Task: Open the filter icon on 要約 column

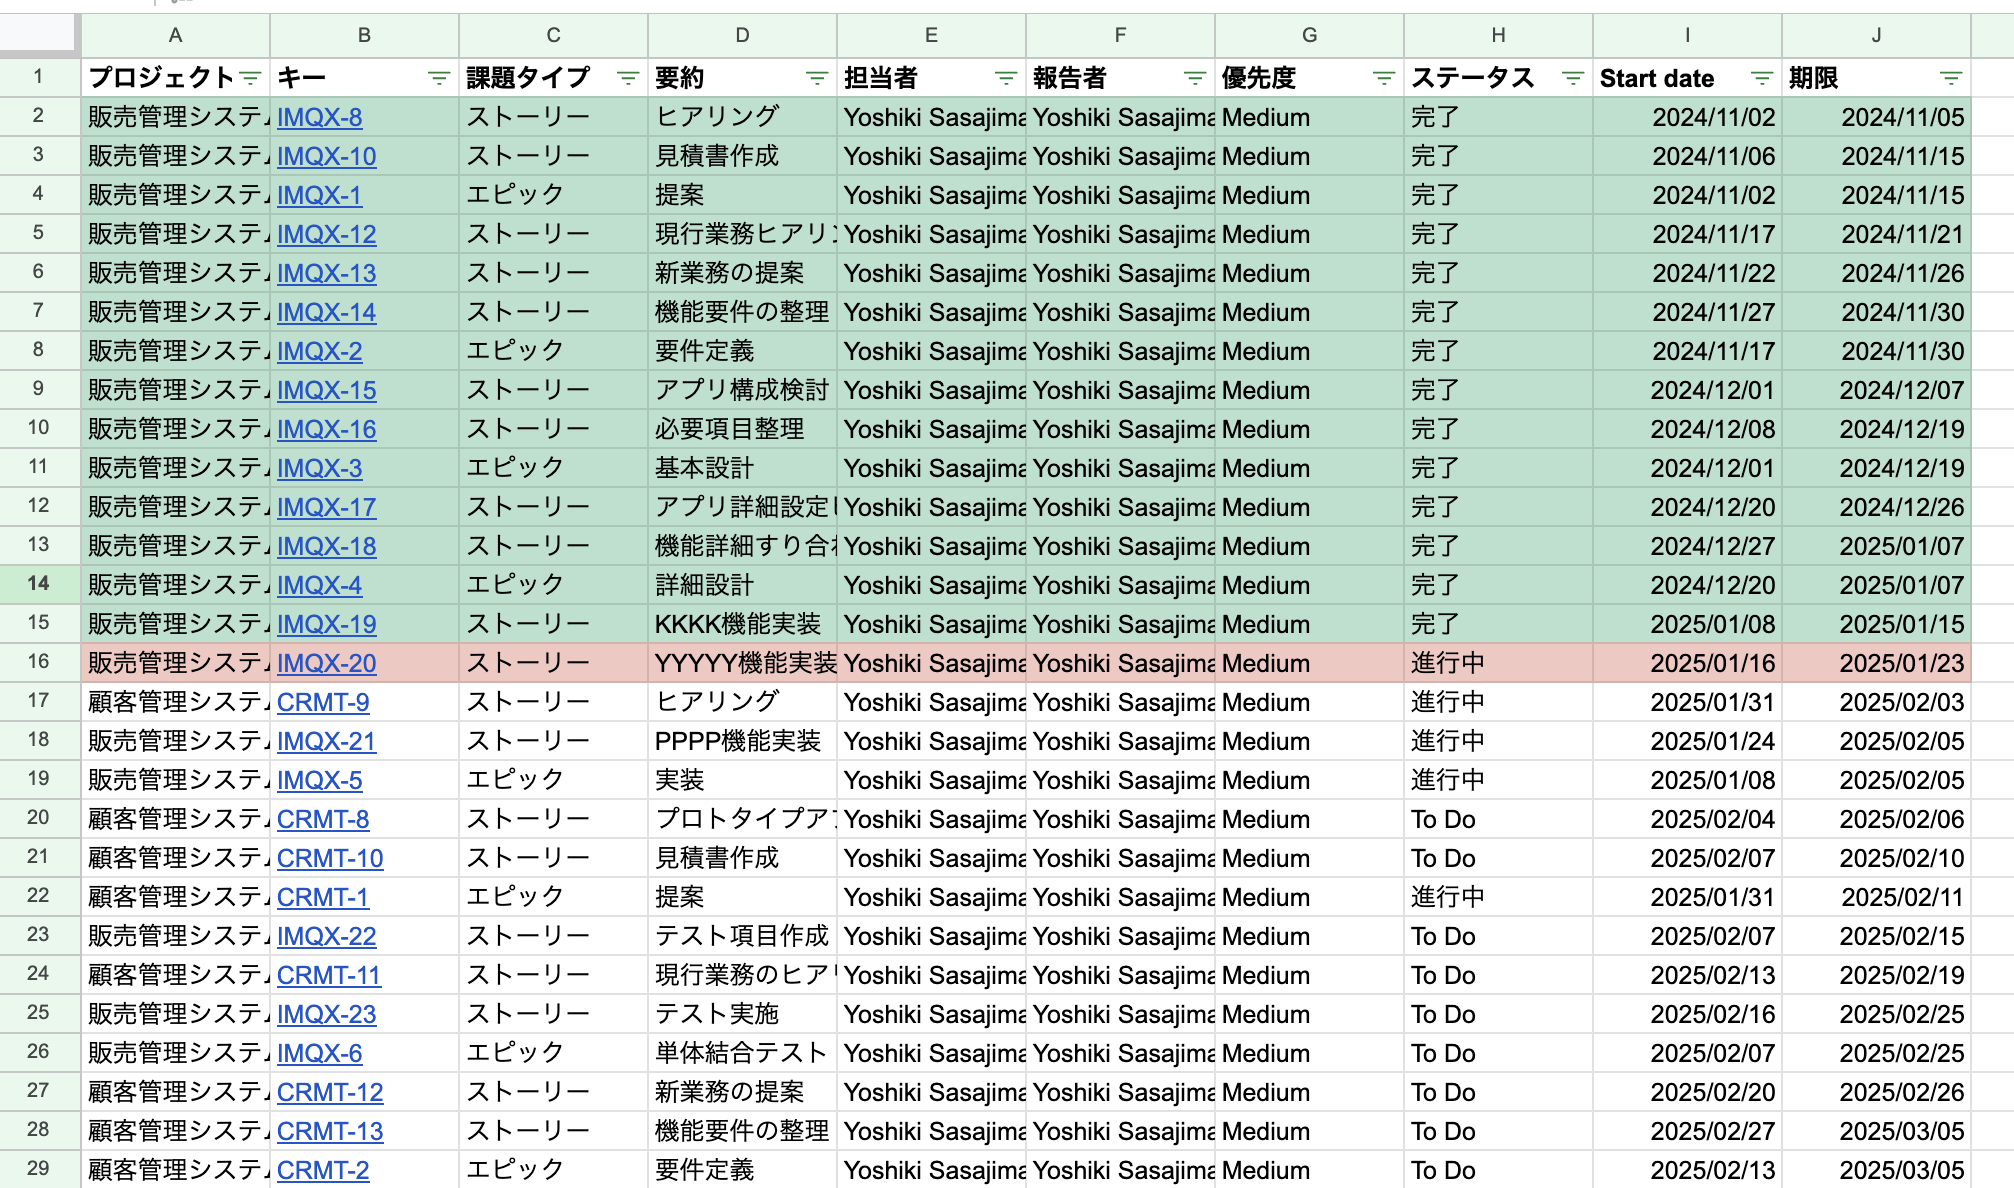Action: coord(815,77)
